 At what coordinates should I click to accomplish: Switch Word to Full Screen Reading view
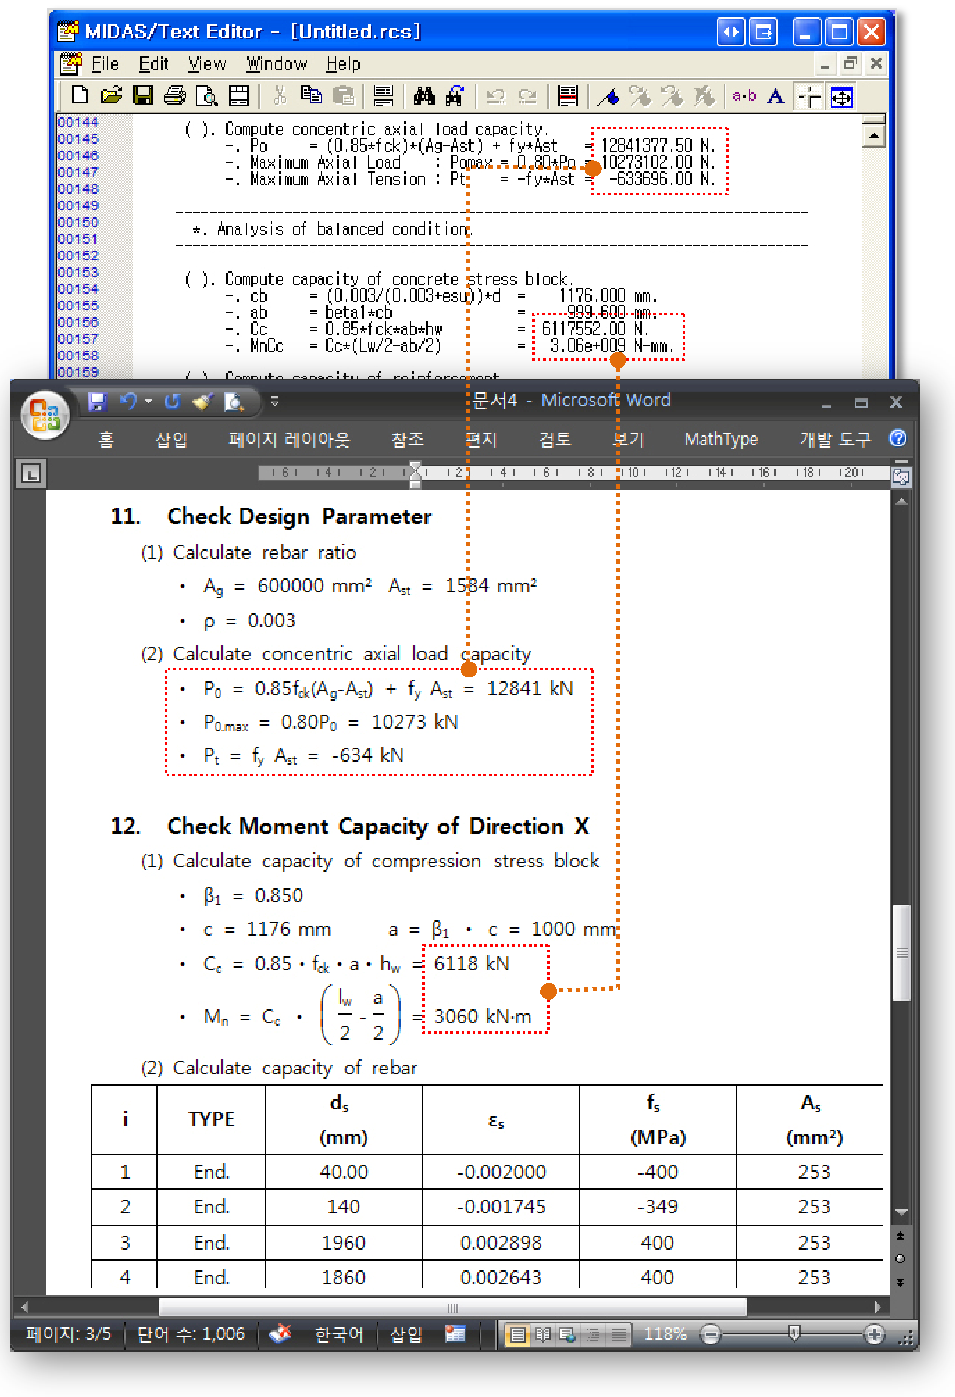543,1334
